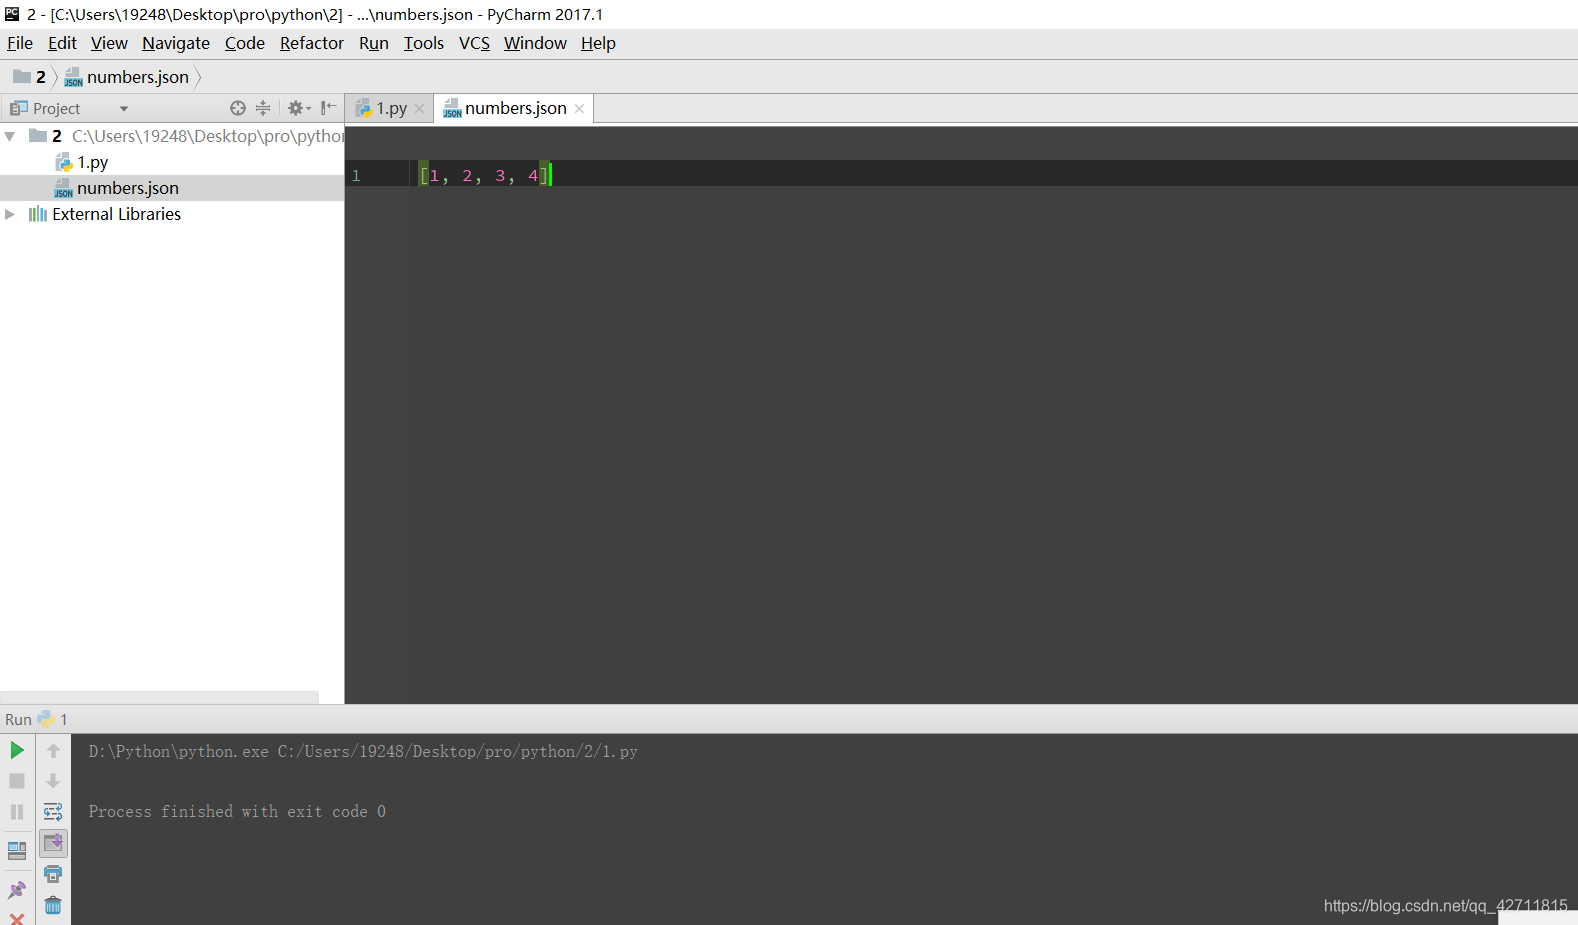Click inside JSON array text in editor
Image resolution: width=1578 pixels, height=925 pixels.
point(484,176)
